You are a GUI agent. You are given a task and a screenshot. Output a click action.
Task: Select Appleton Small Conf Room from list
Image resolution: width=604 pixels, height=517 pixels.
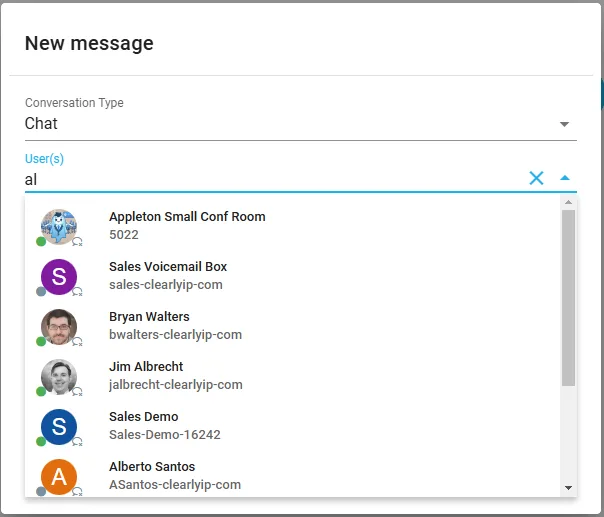[x=293, y=226]
